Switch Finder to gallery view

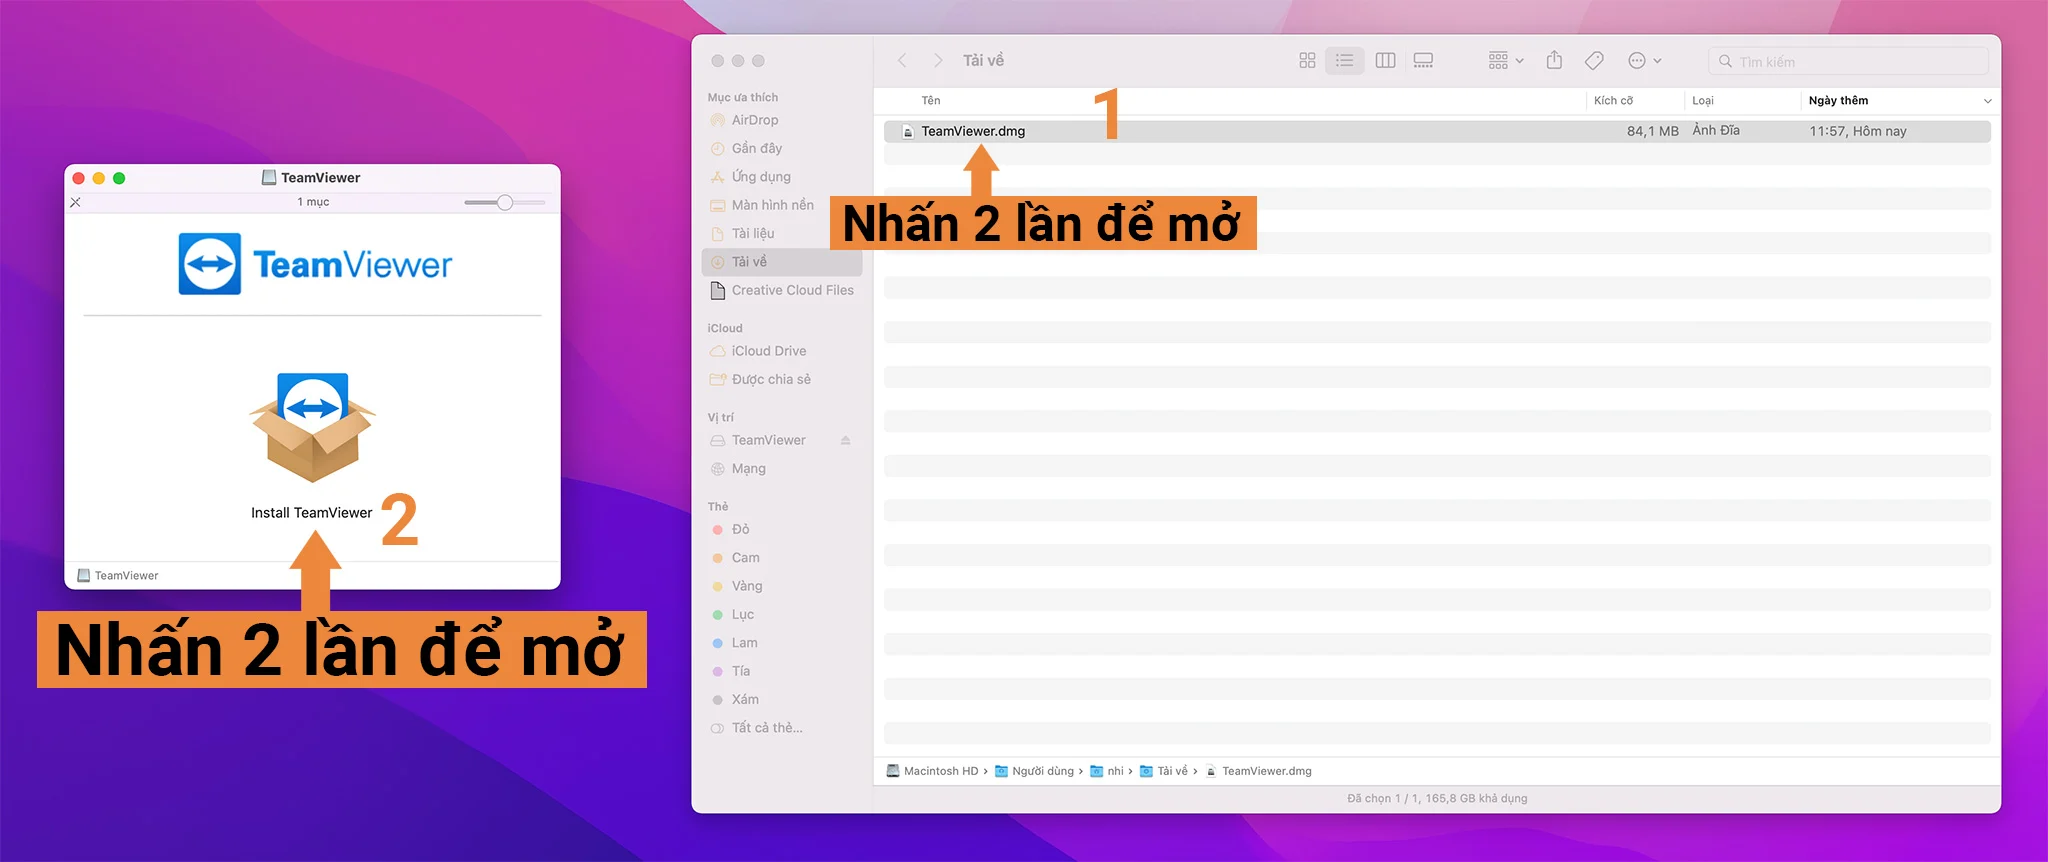pos(1423,61)
